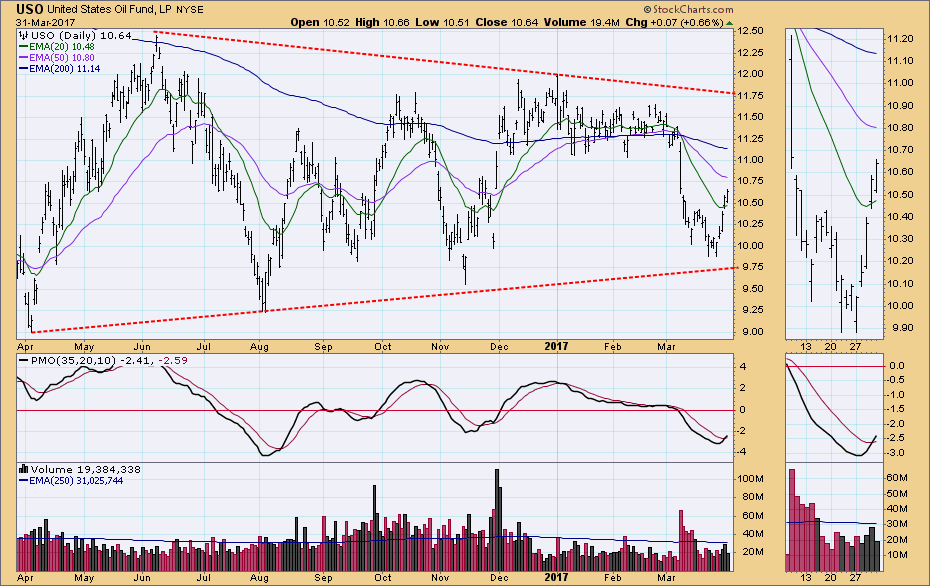Click the Jun marker under the volume chart

pos(142,578)
